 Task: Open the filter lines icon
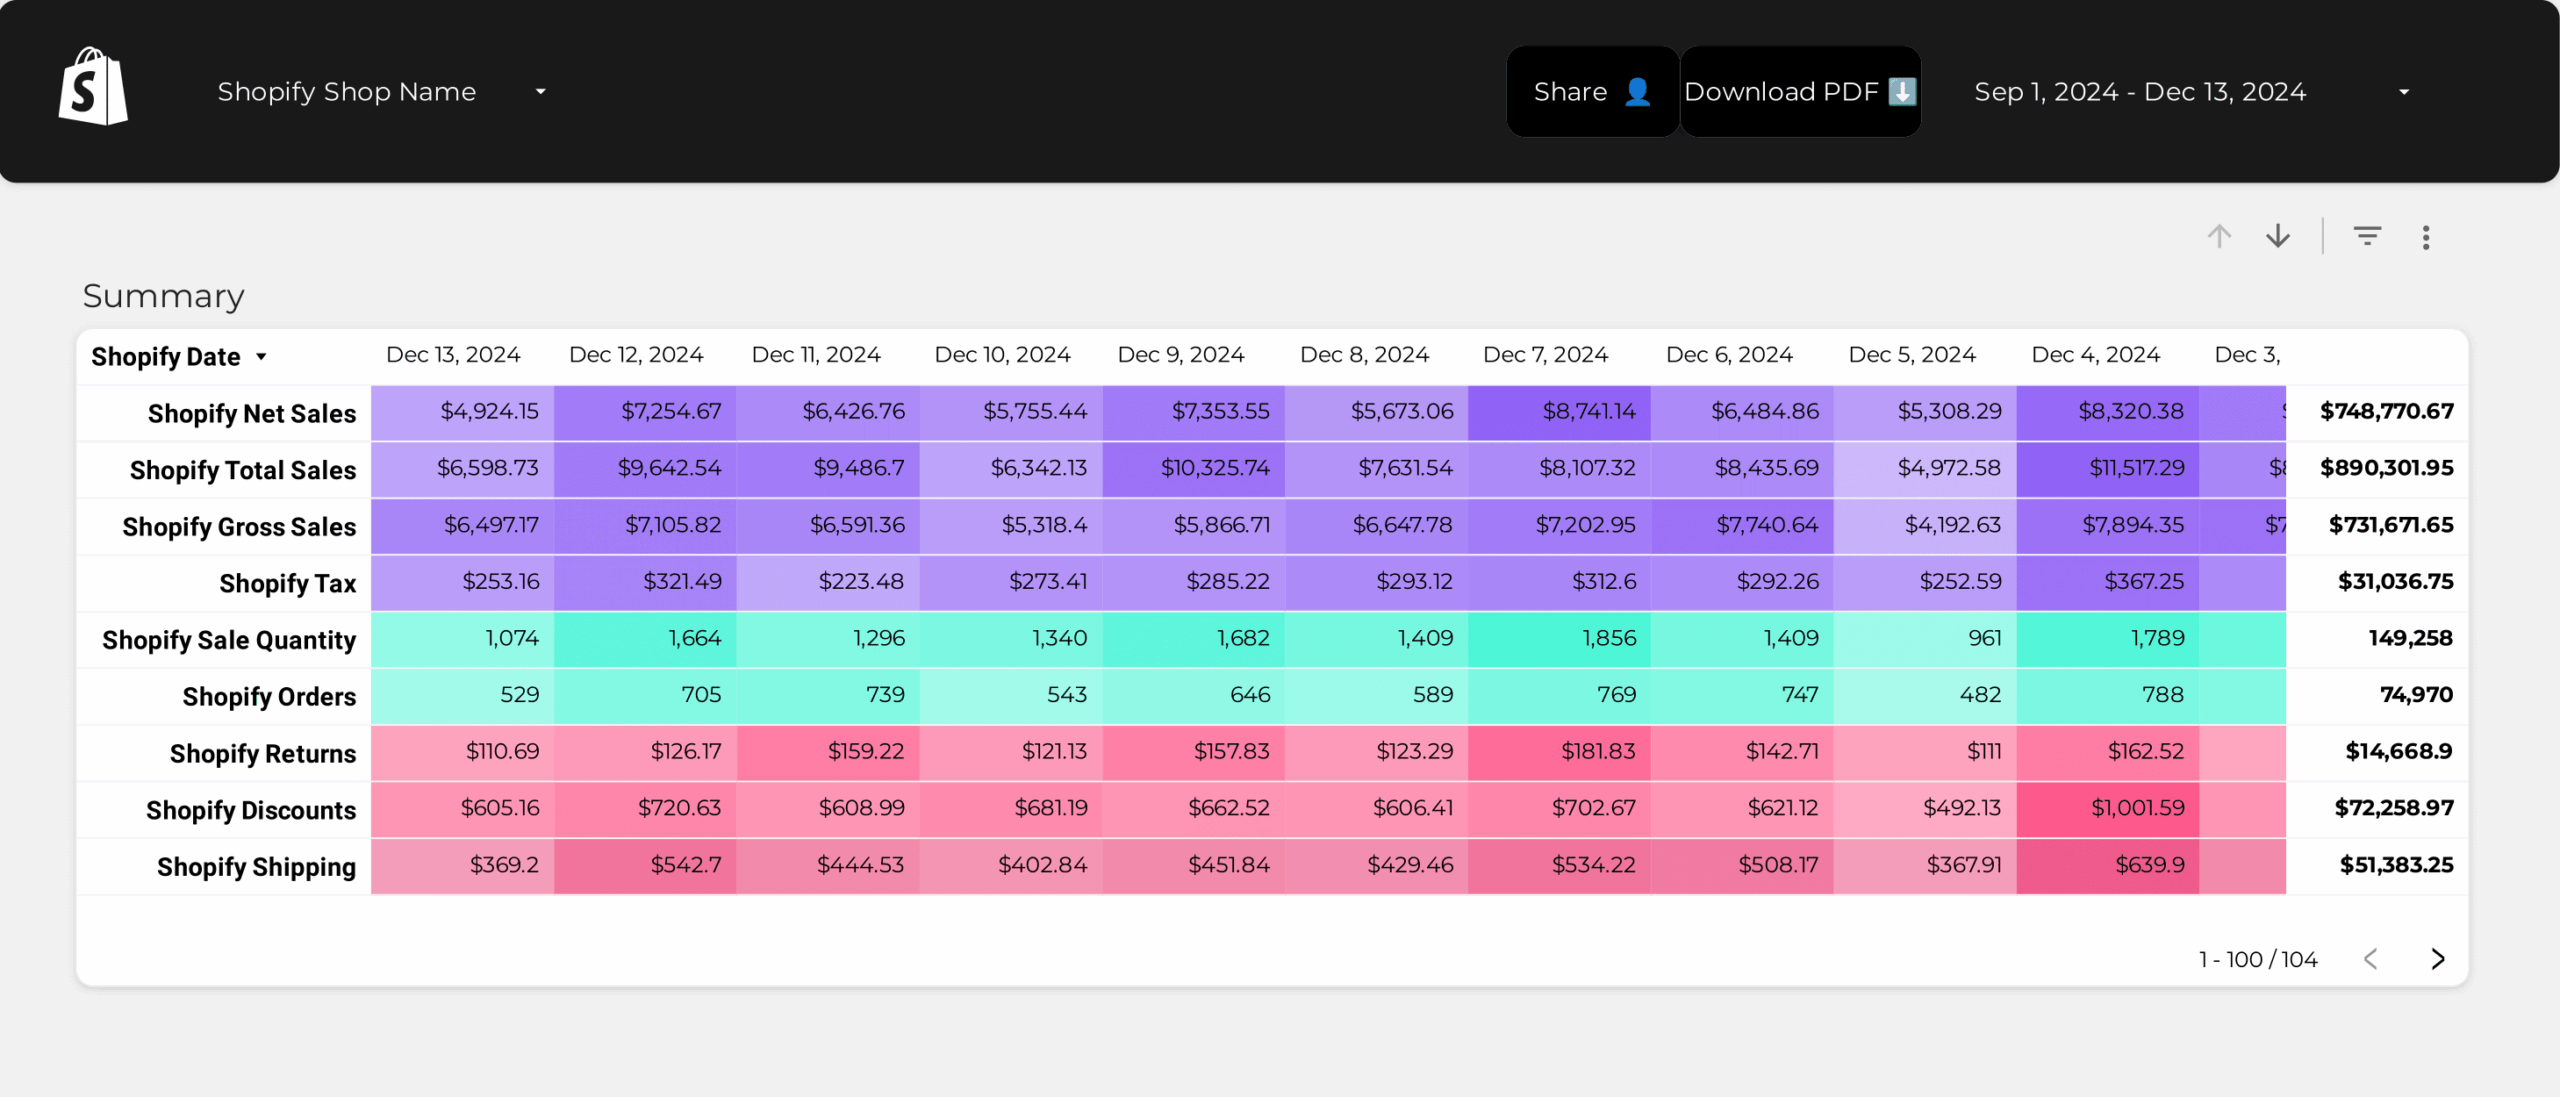tap(2367, 236)
